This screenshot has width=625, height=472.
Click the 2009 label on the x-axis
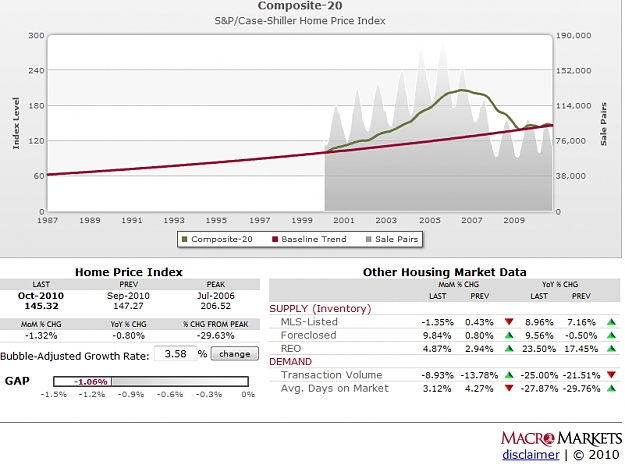click(514, 220)
